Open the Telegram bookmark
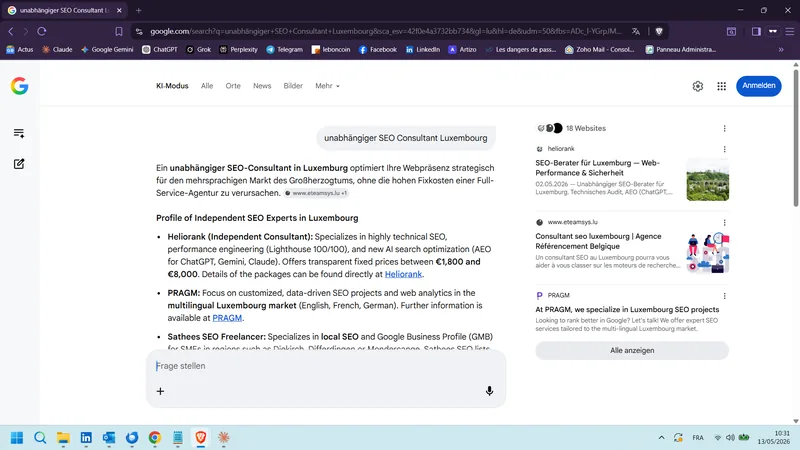The image size is (800, 450). 285,49
